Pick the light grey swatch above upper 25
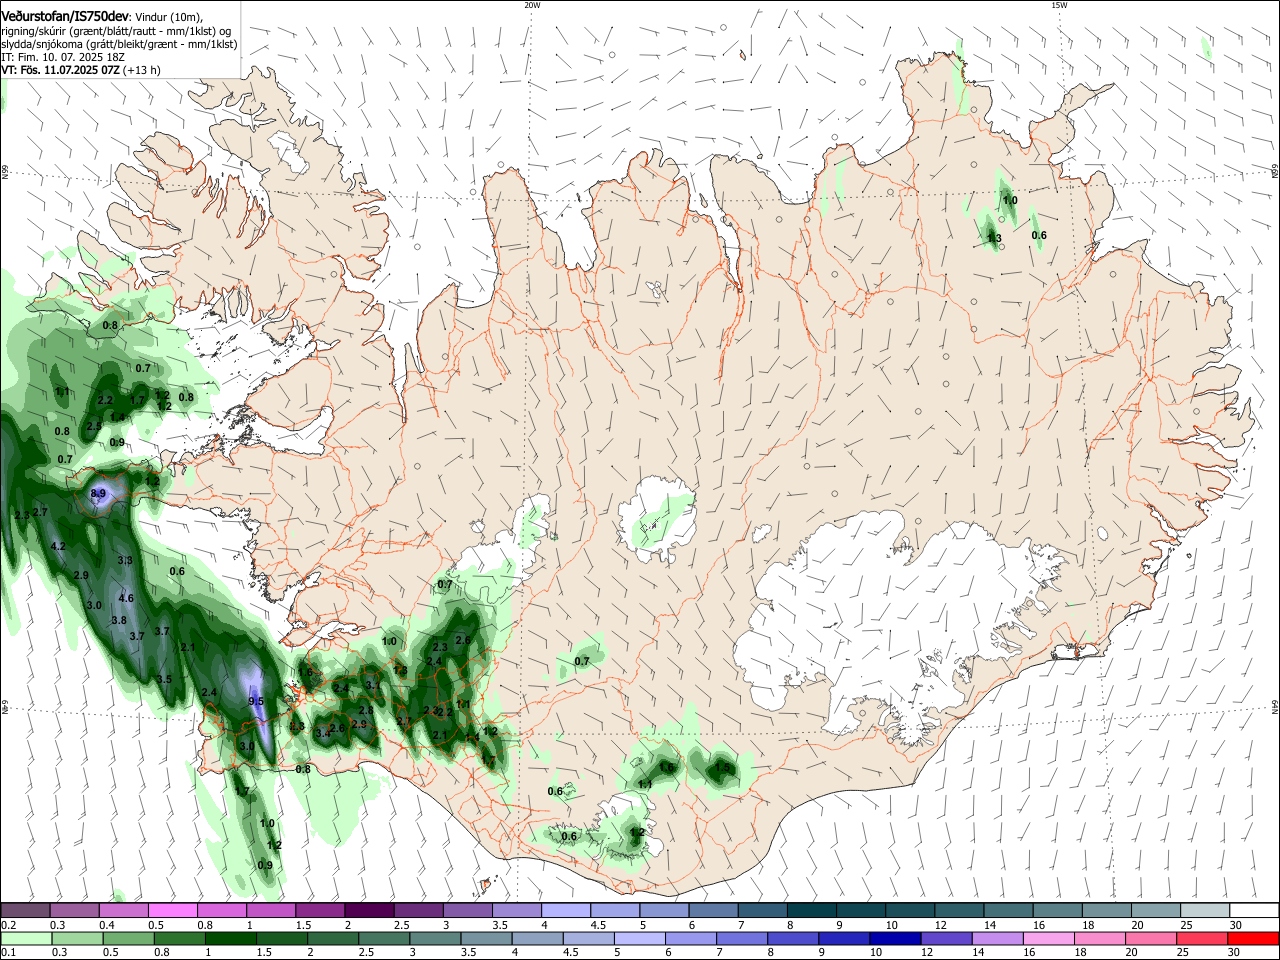1280x960 pixels. tap(1206, 910)
